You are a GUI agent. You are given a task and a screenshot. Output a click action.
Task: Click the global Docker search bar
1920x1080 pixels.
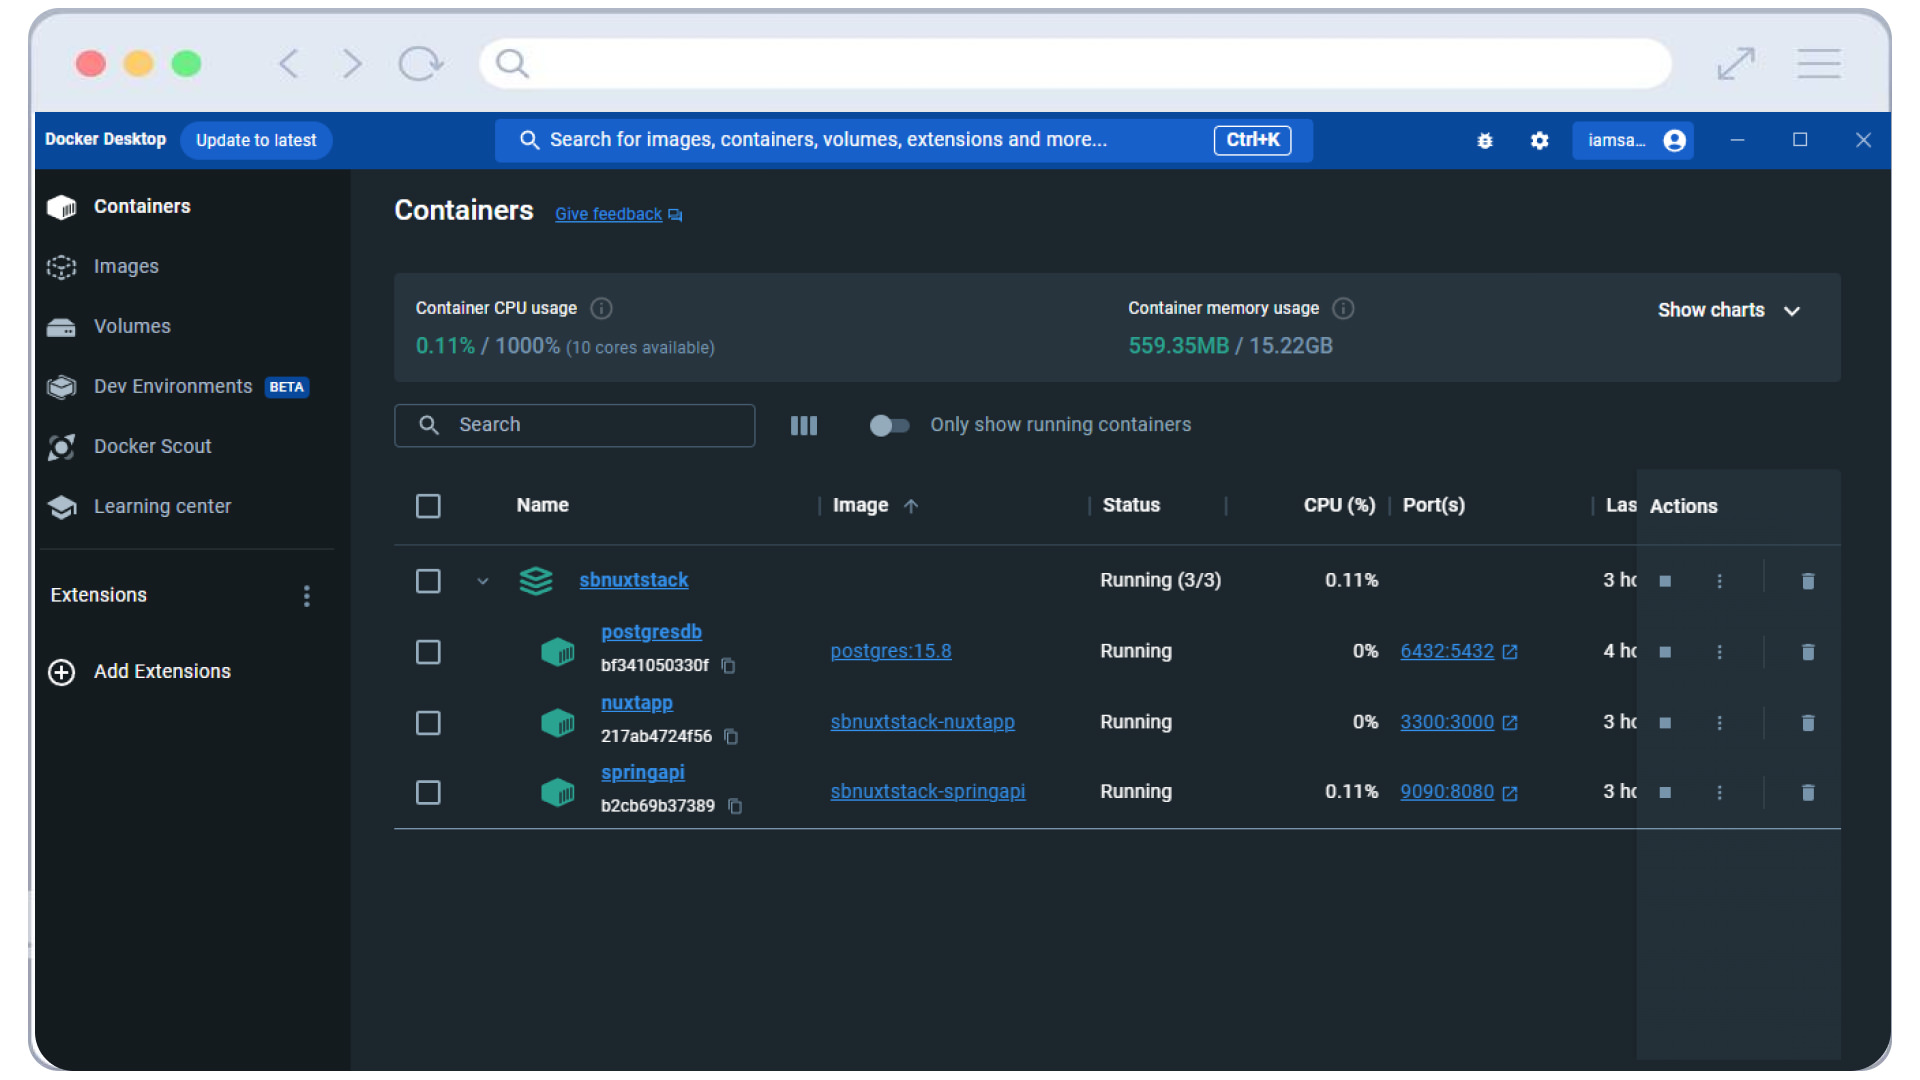904,141
